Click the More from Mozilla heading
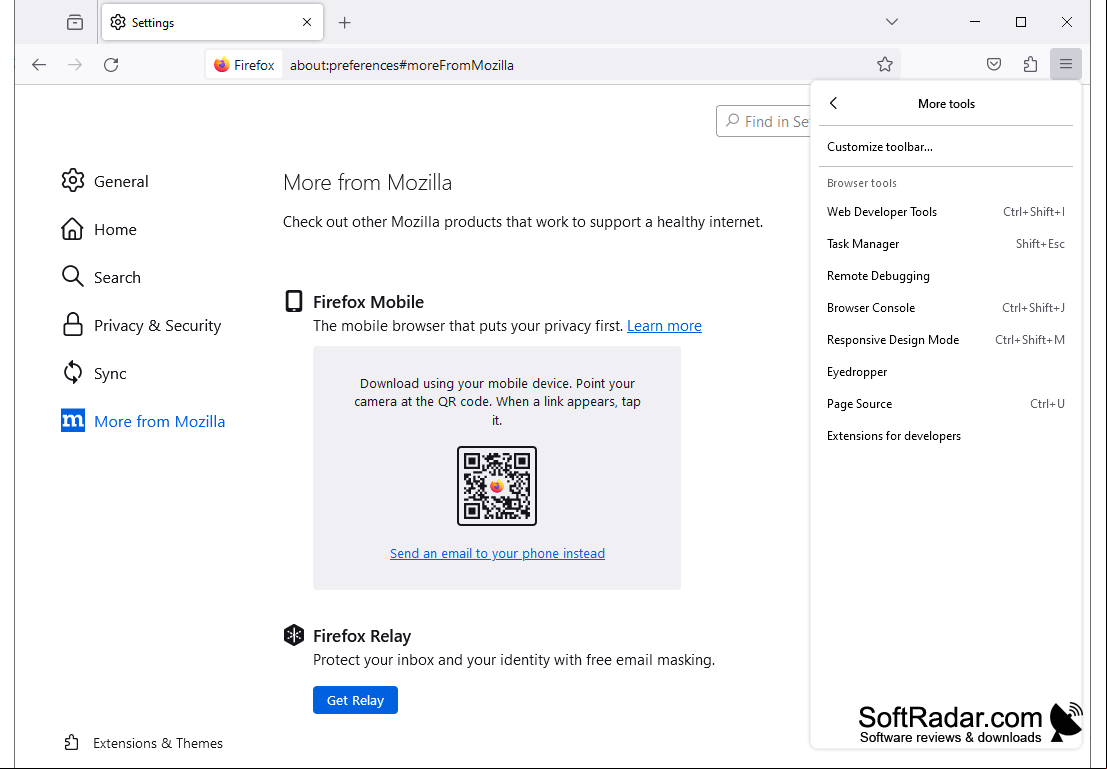 tap(367, 182)
